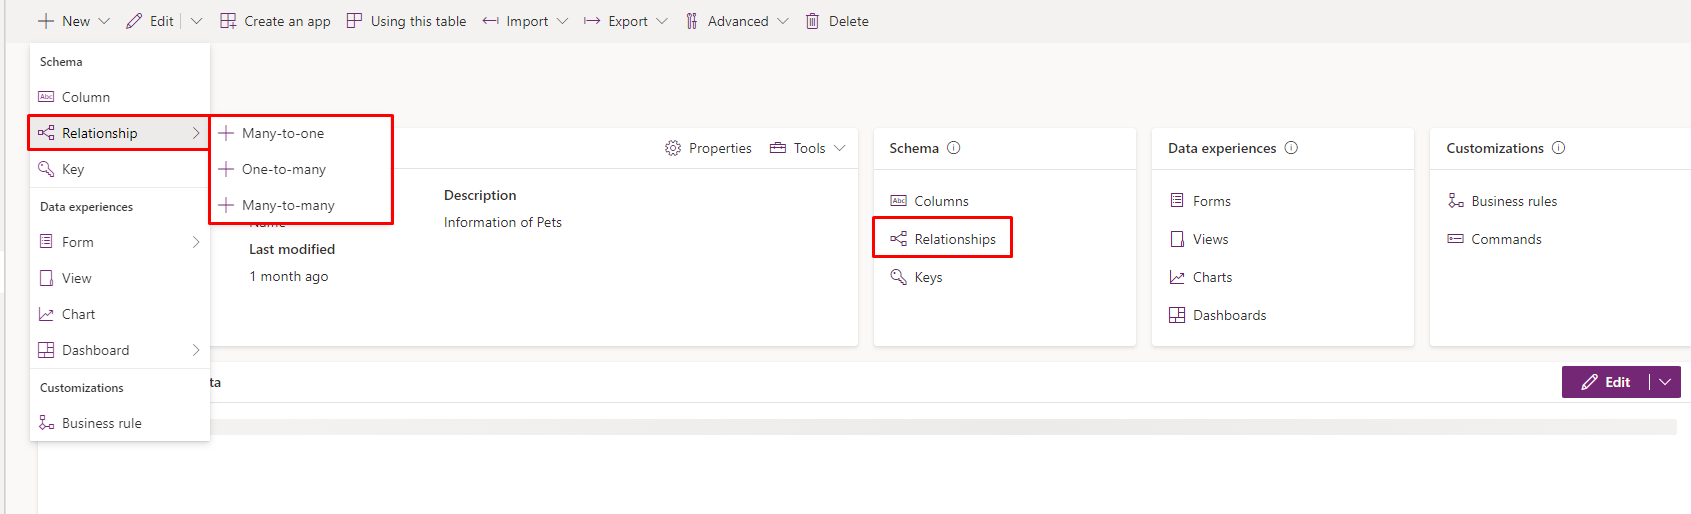Image resolution: width=1691 pixels, height=514 pixels.
Task: Click the Data experiences info icon
Action: [1291, 148]
